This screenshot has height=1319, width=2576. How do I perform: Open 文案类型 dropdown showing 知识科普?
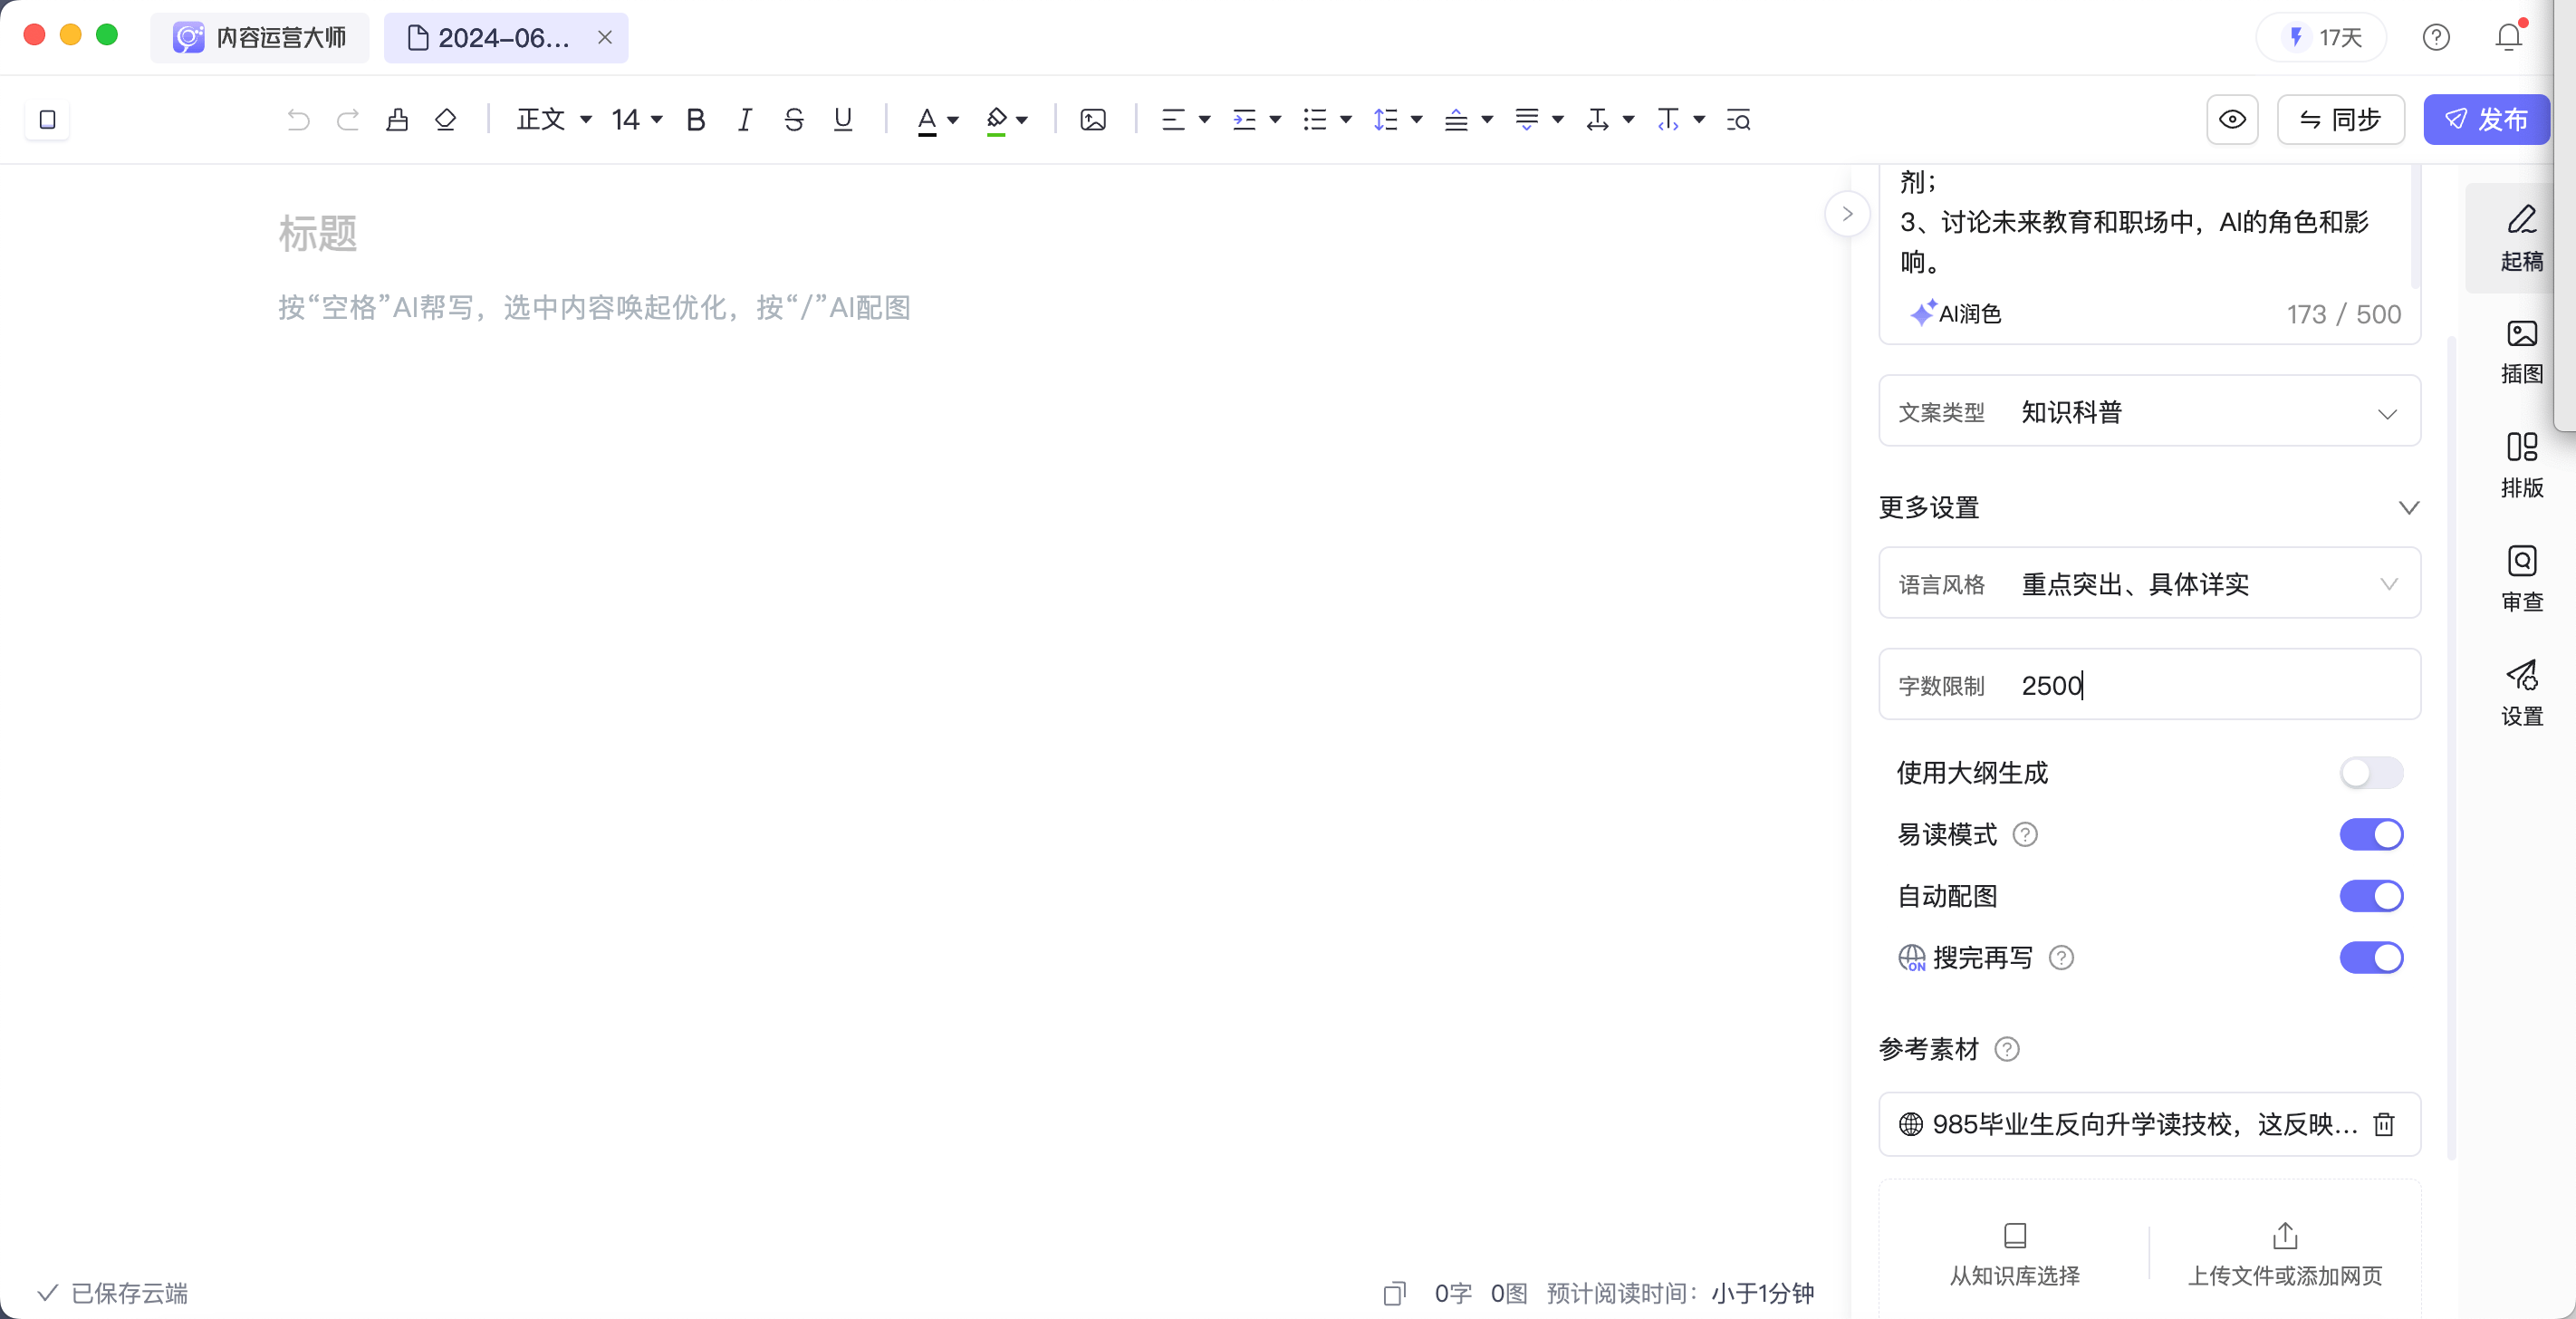coord(2149,412)
